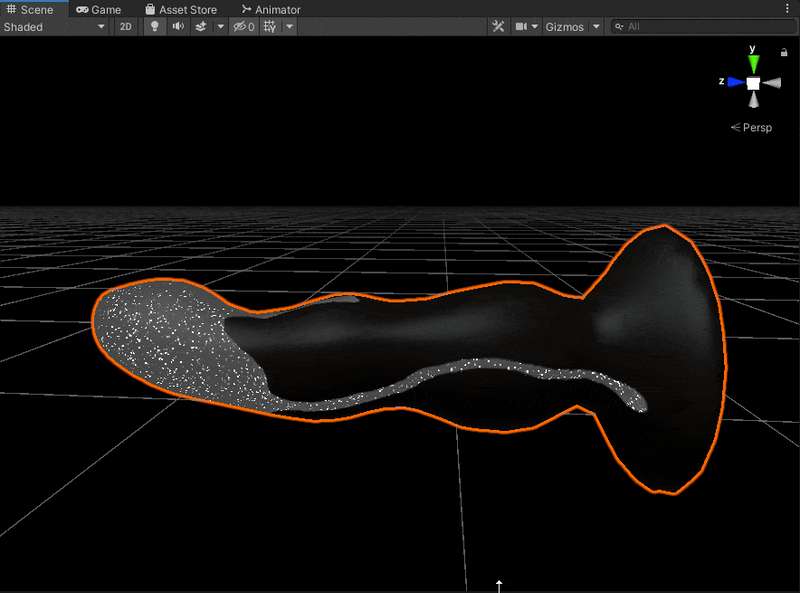Toggle 2D view mode
Screen dimensions: 800x593
[x=126, y=27]
